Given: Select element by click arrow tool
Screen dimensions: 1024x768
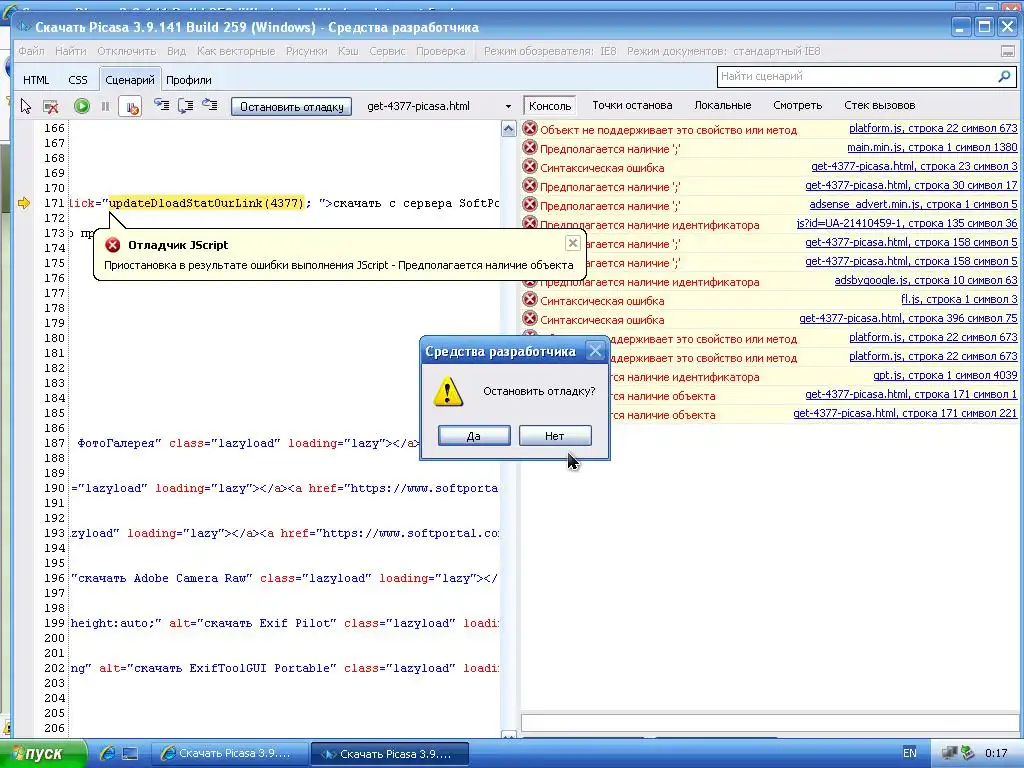Looking at the screenshot, I should click(x=26, y=106).
